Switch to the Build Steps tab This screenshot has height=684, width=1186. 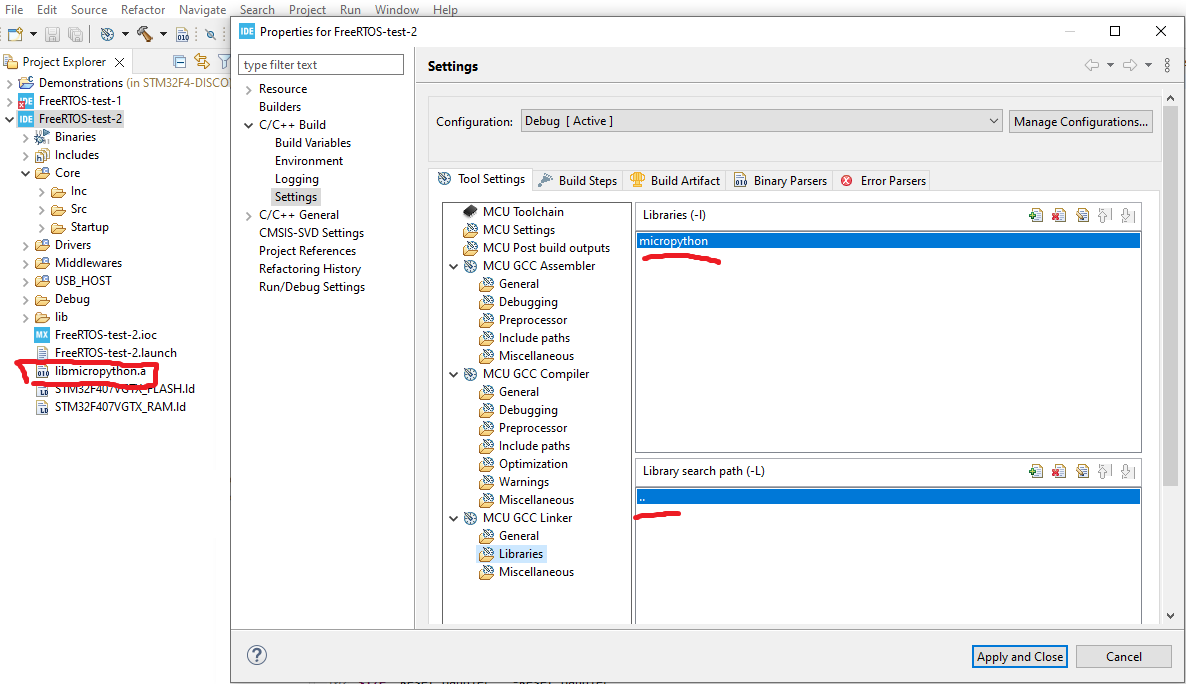click(577, 180)
